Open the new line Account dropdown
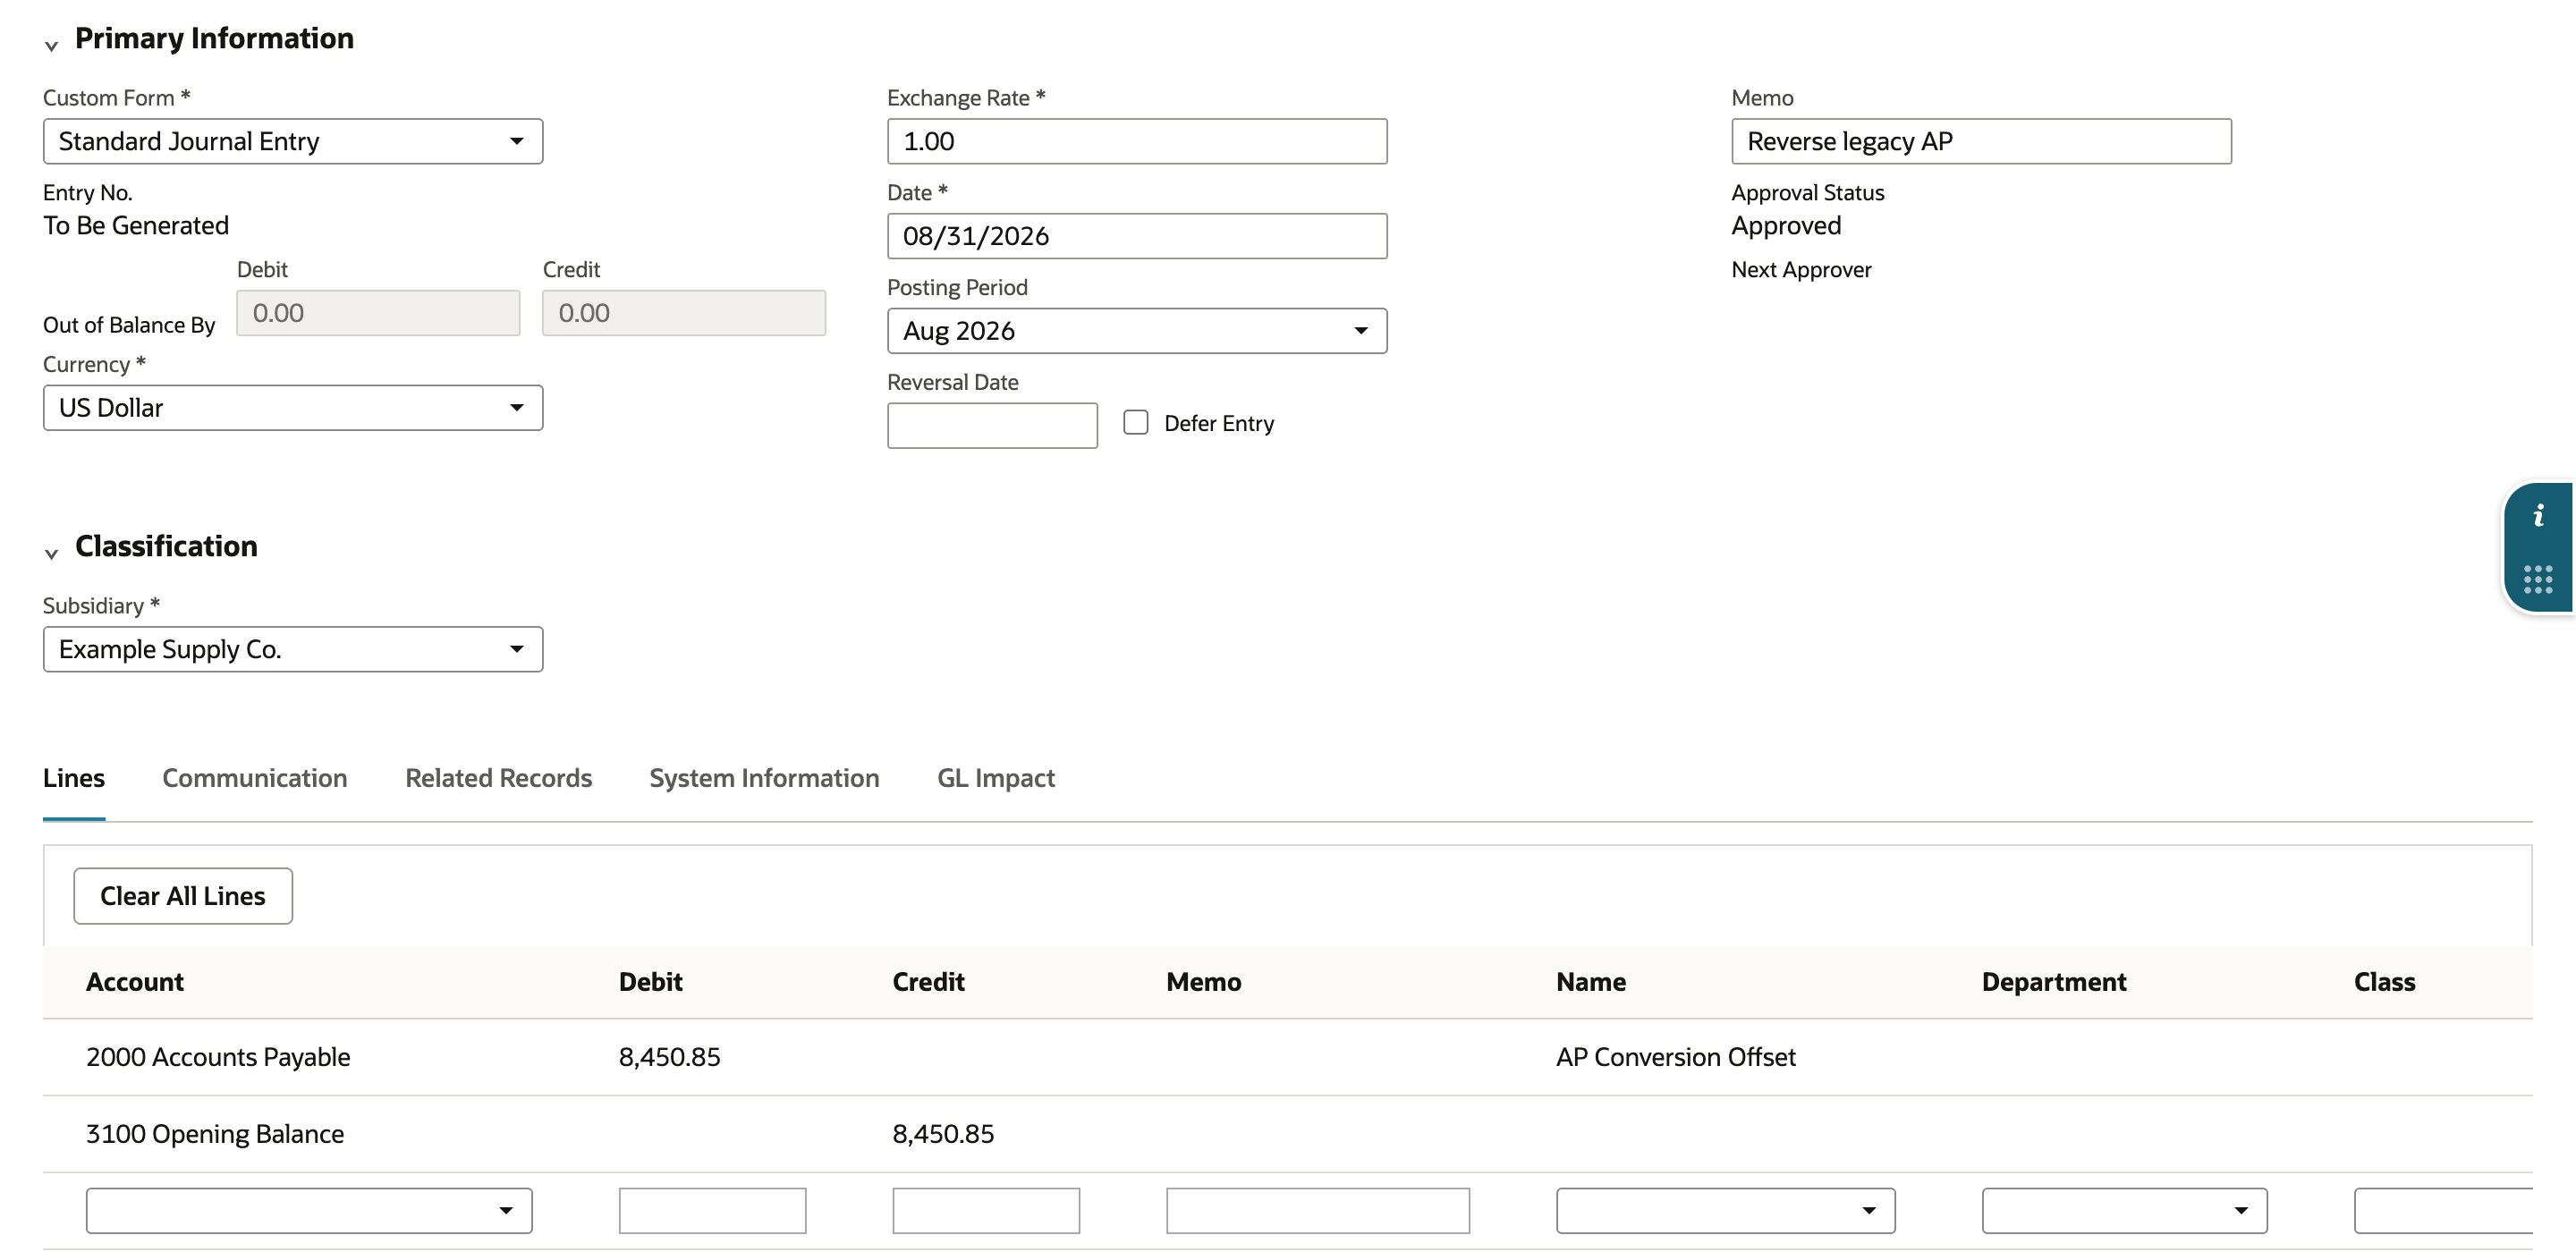This screenshot has height=1252, width=2576. (309, 1210)
